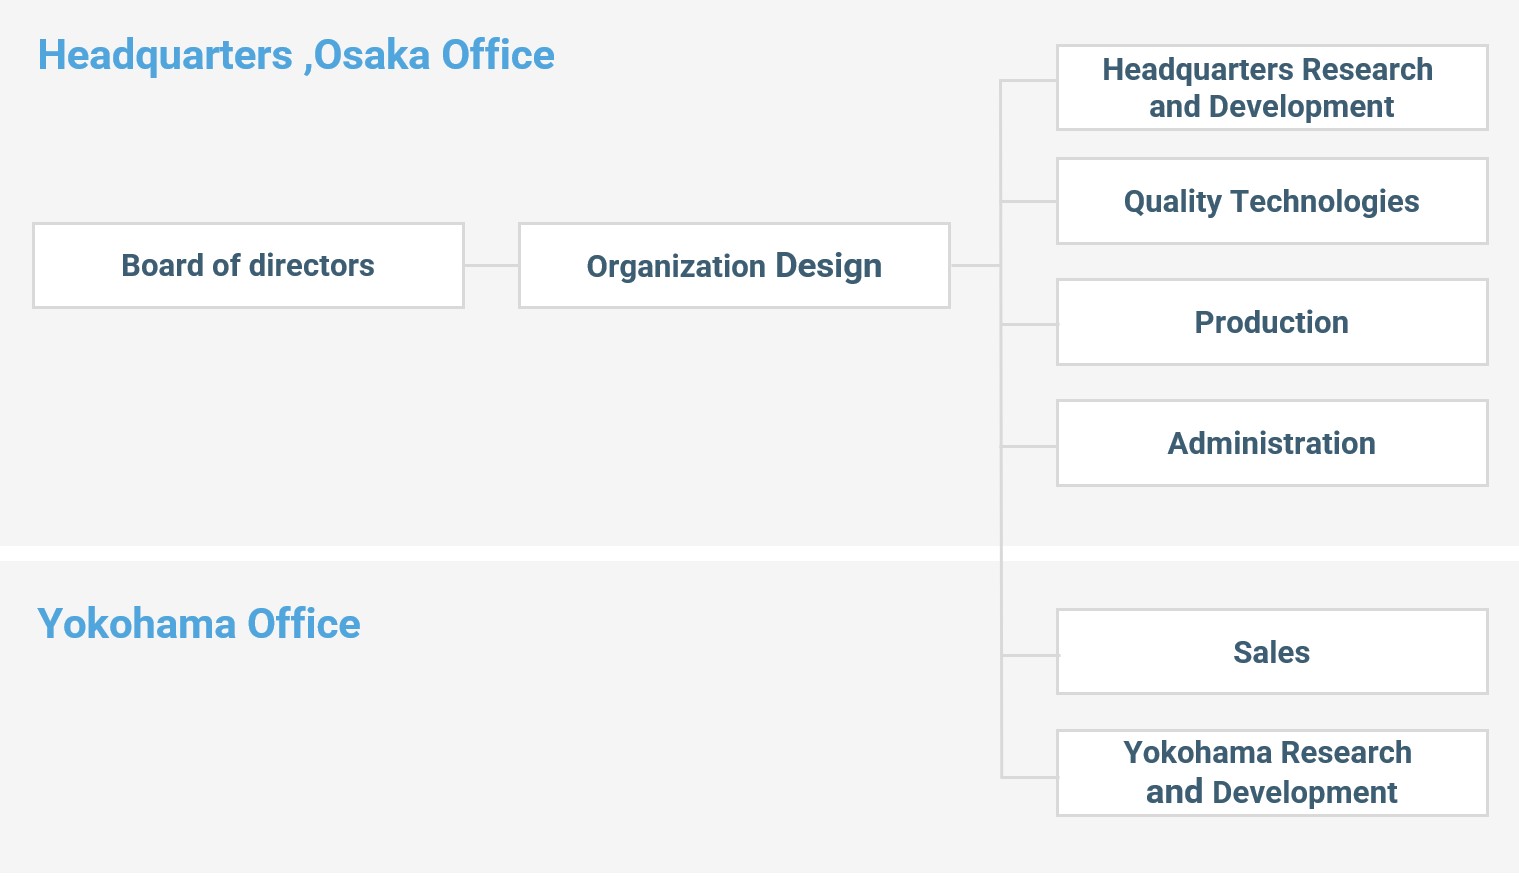
Task: Click branch line leading to Administration
Action: point(1029,446)
